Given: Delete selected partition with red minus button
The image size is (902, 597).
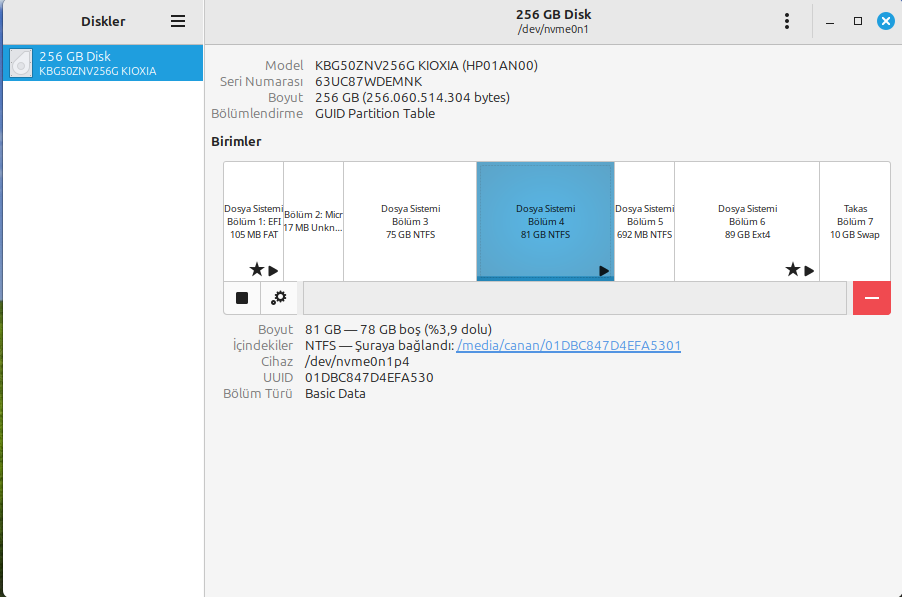Looking at the screenshot, I should pyautogui.click(x=872, y=298).
